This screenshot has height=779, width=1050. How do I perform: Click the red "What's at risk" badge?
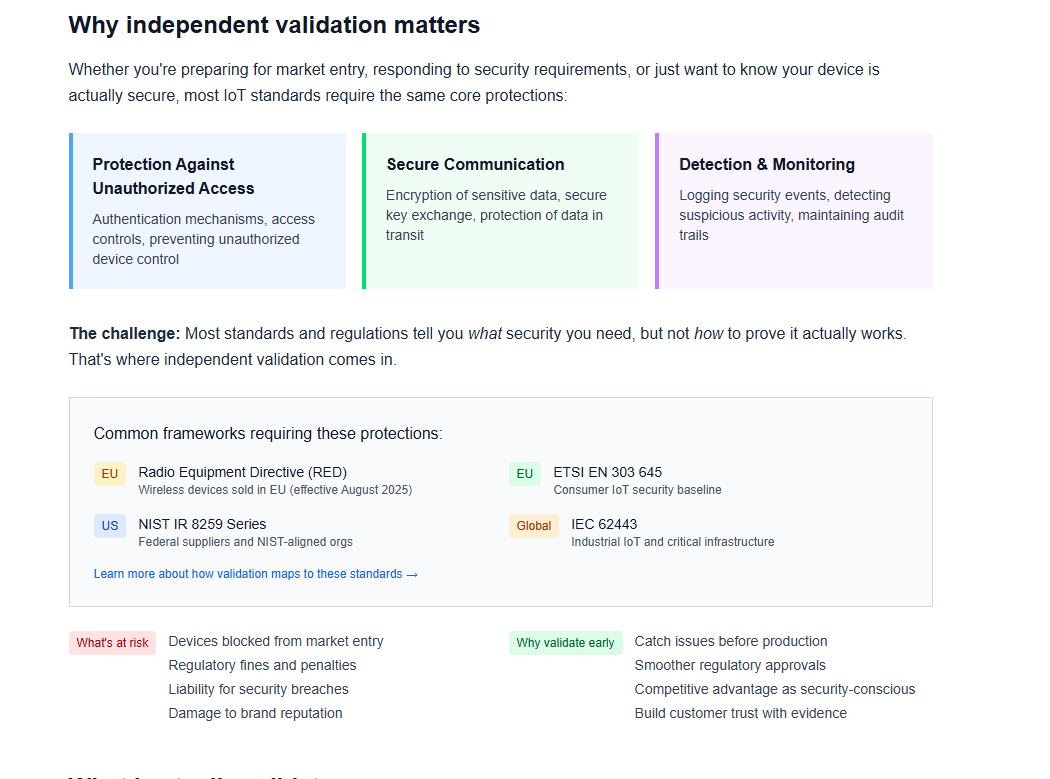click(112, 643)
